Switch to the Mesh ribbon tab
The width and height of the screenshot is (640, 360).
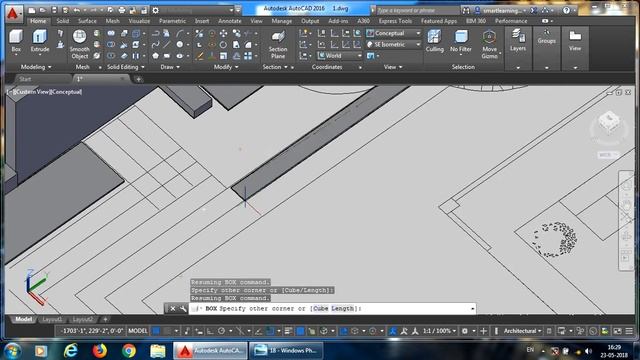[x=113, y=21]
